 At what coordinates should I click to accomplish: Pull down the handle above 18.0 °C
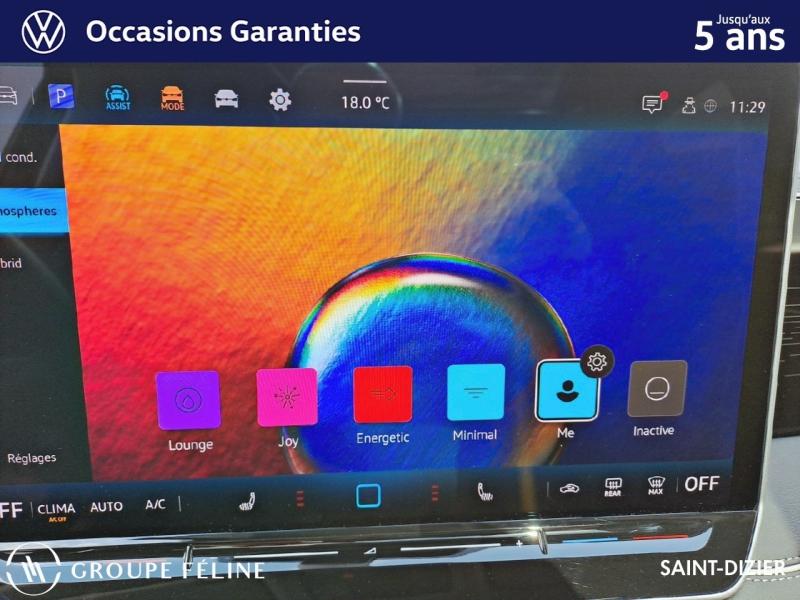[x=364, y=82]
